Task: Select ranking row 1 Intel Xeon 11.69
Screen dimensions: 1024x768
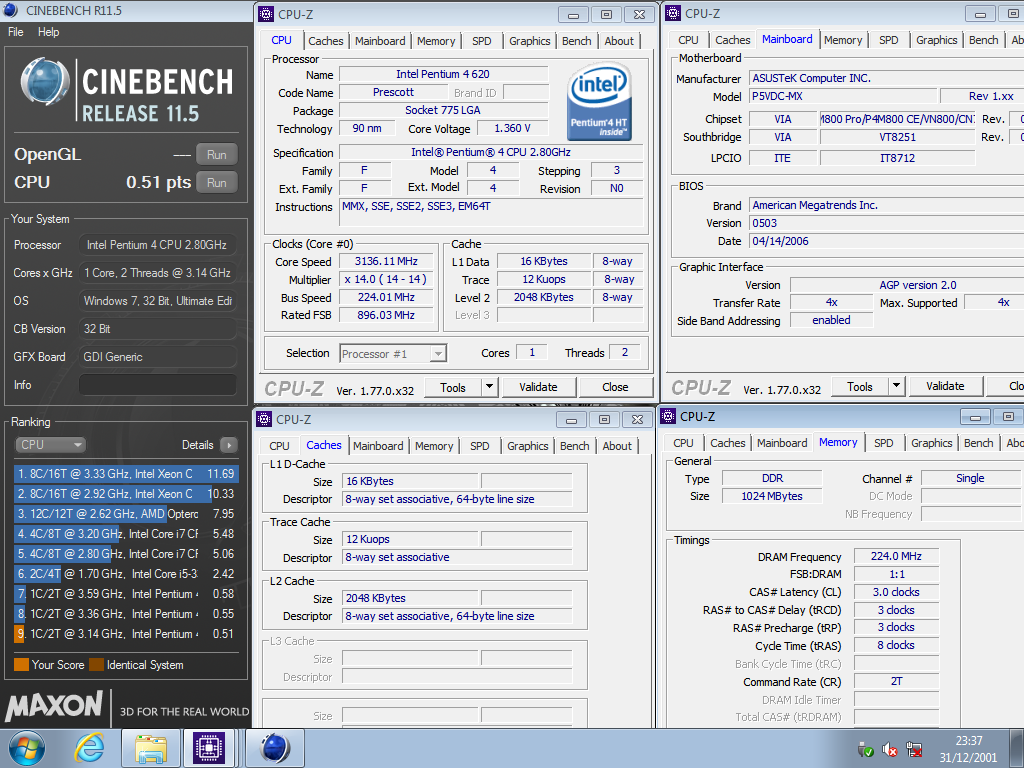Action: click(x=125, y=473)
